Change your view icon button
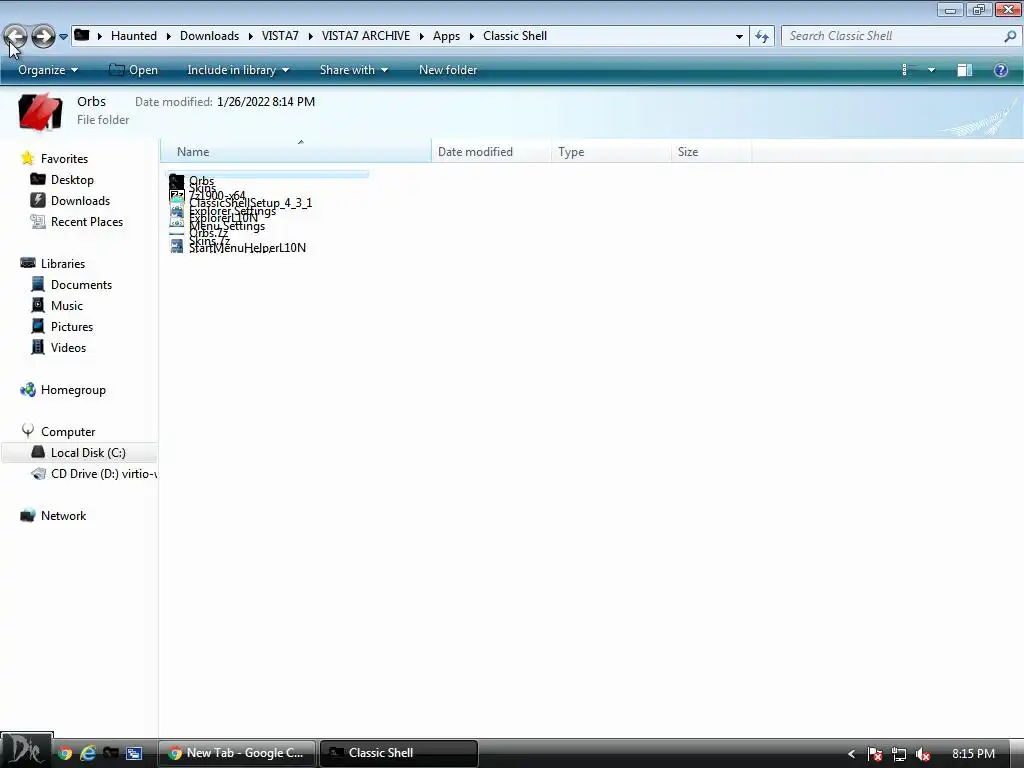The width and height of the screenshot is (1024, 768). [x=904, y=70]
